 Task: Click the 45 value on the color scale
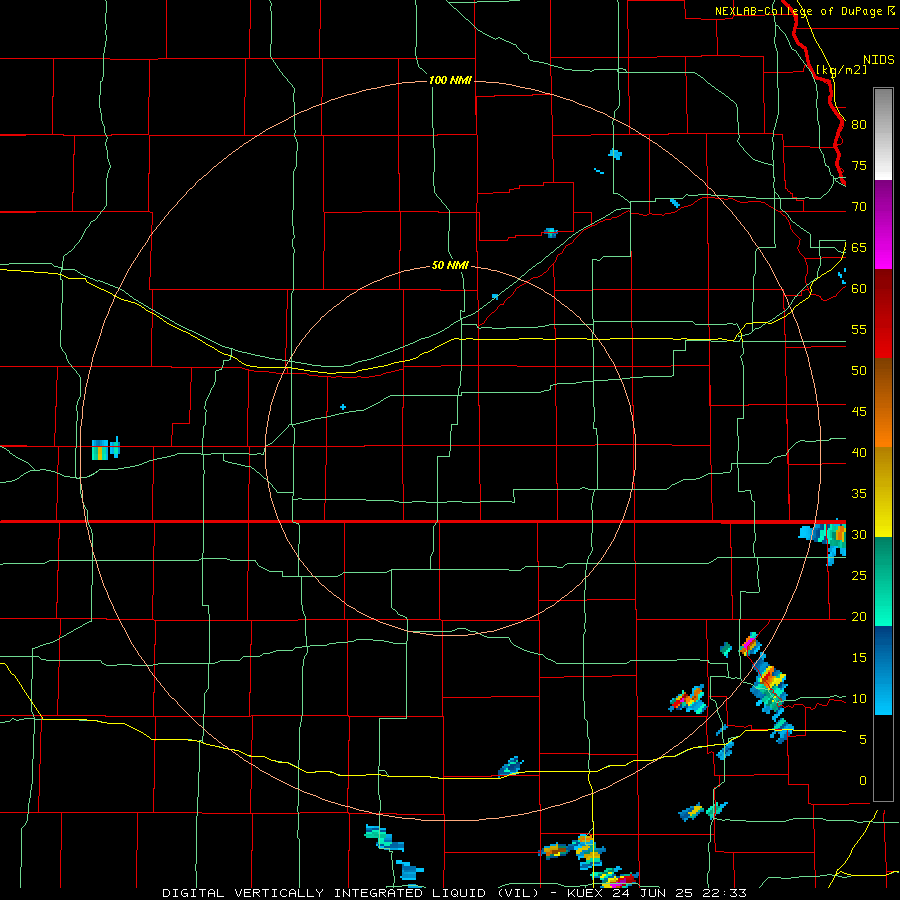(x=859, y=412)
